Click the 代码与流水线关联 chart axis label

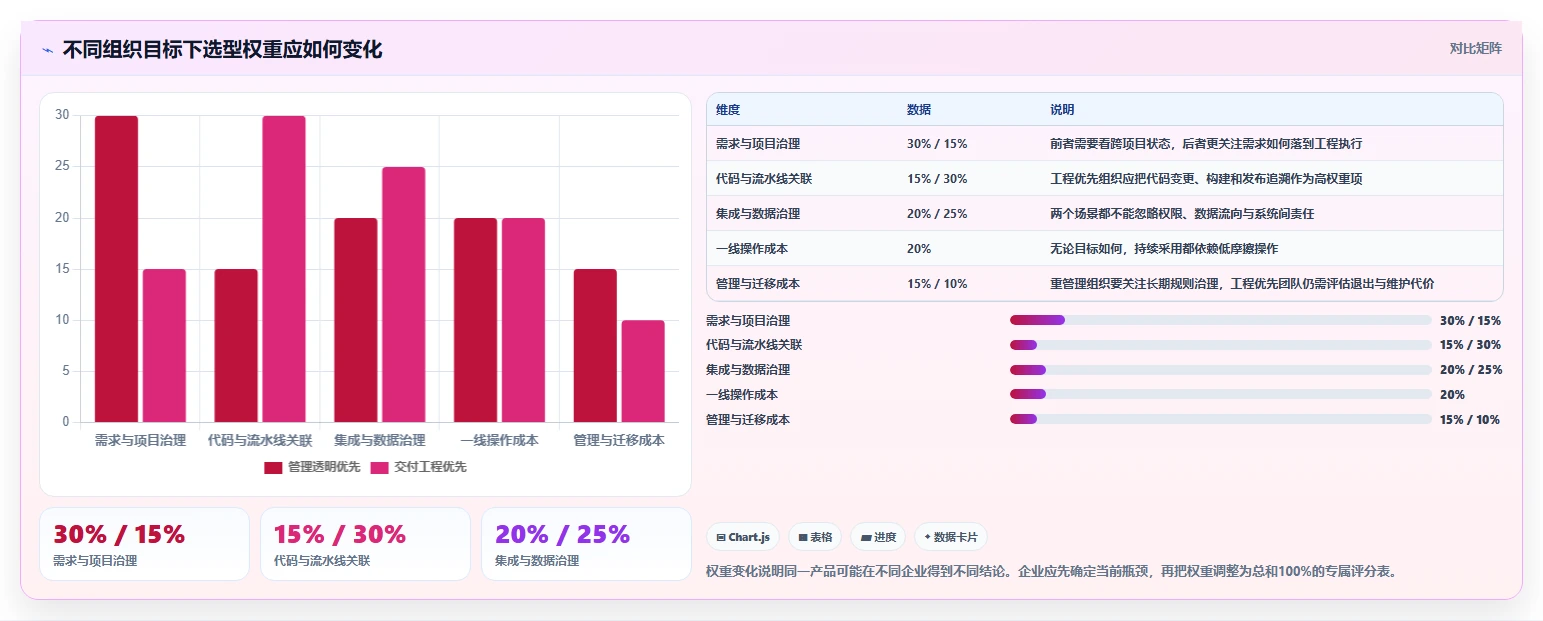click(260, 440)
